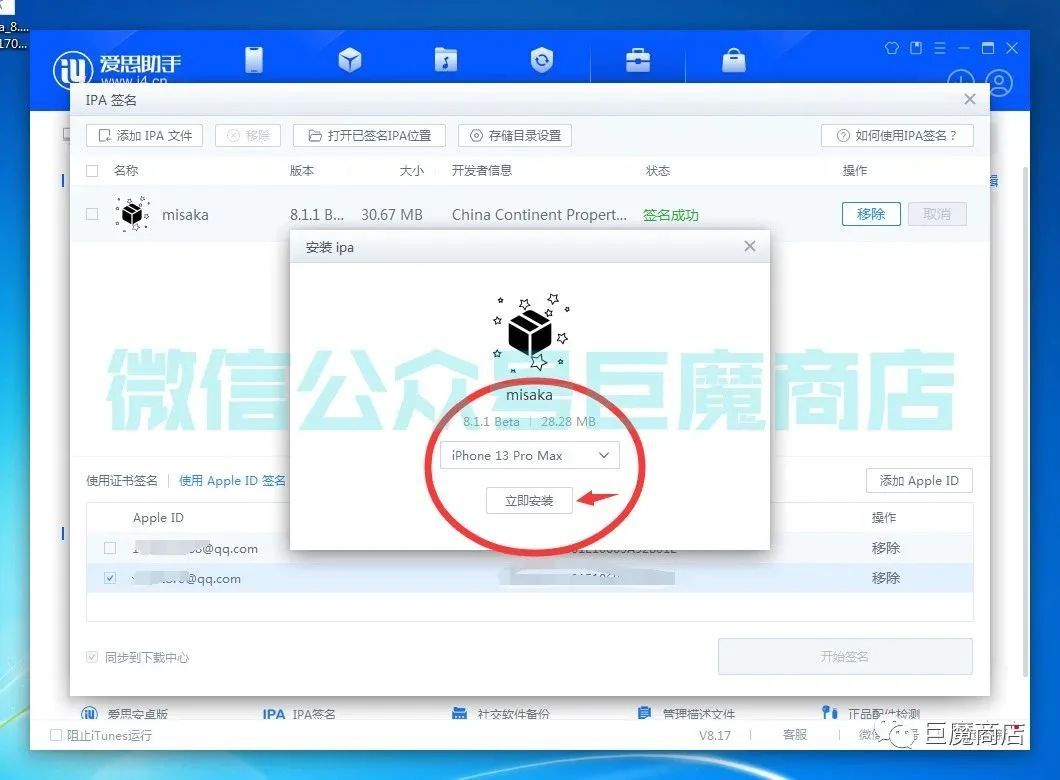The width and height of the screenshot is (1060, 780).
Task: Toggle the select-all checkbox beside 名称
Action: click(x=93, y=170)
